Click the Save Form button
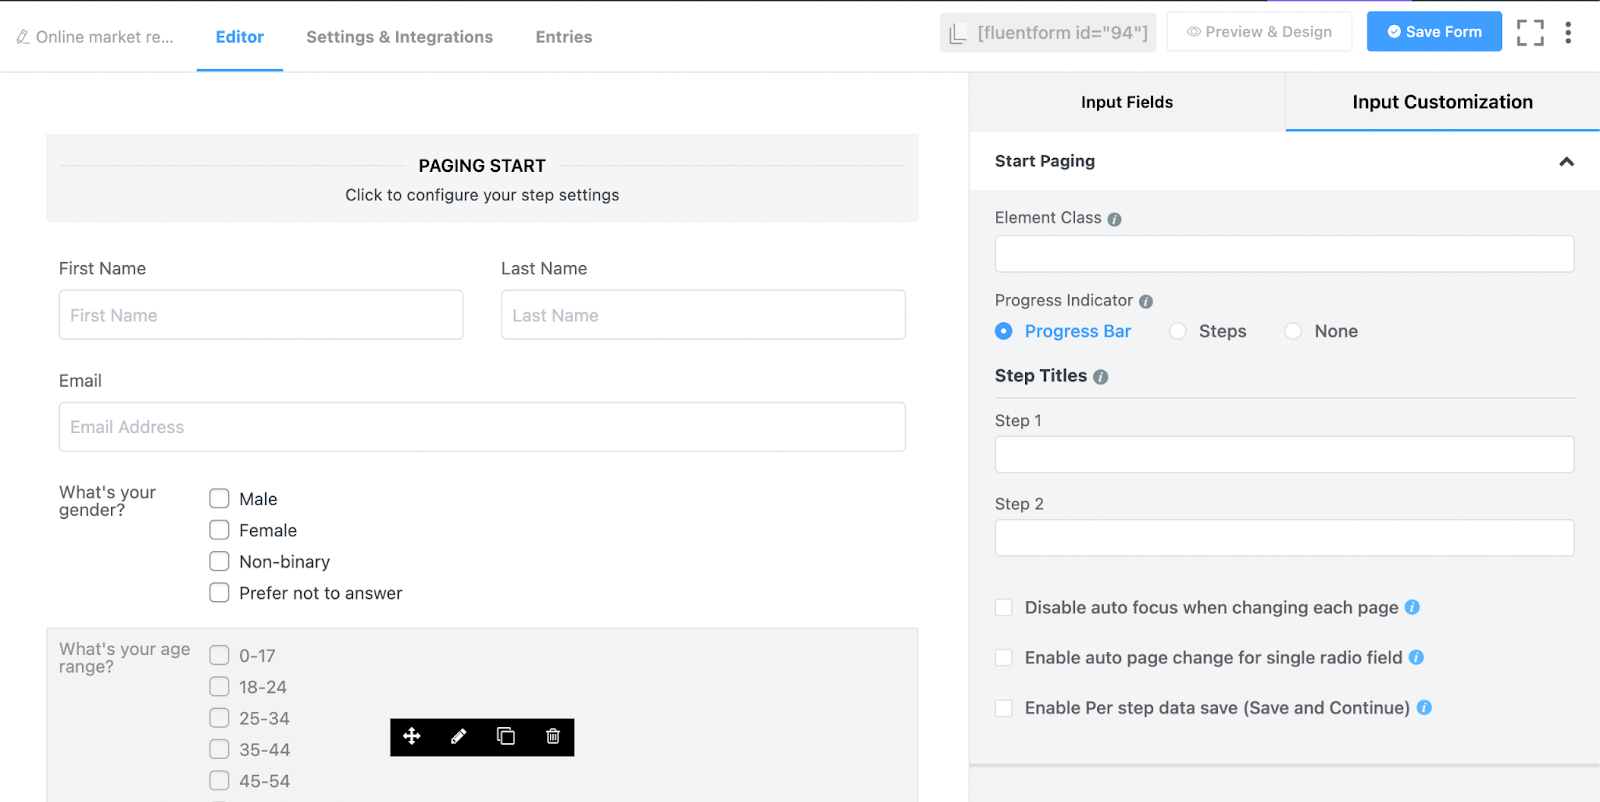The width and height of the screenshot is (1600, 802). pos(1434,32)
